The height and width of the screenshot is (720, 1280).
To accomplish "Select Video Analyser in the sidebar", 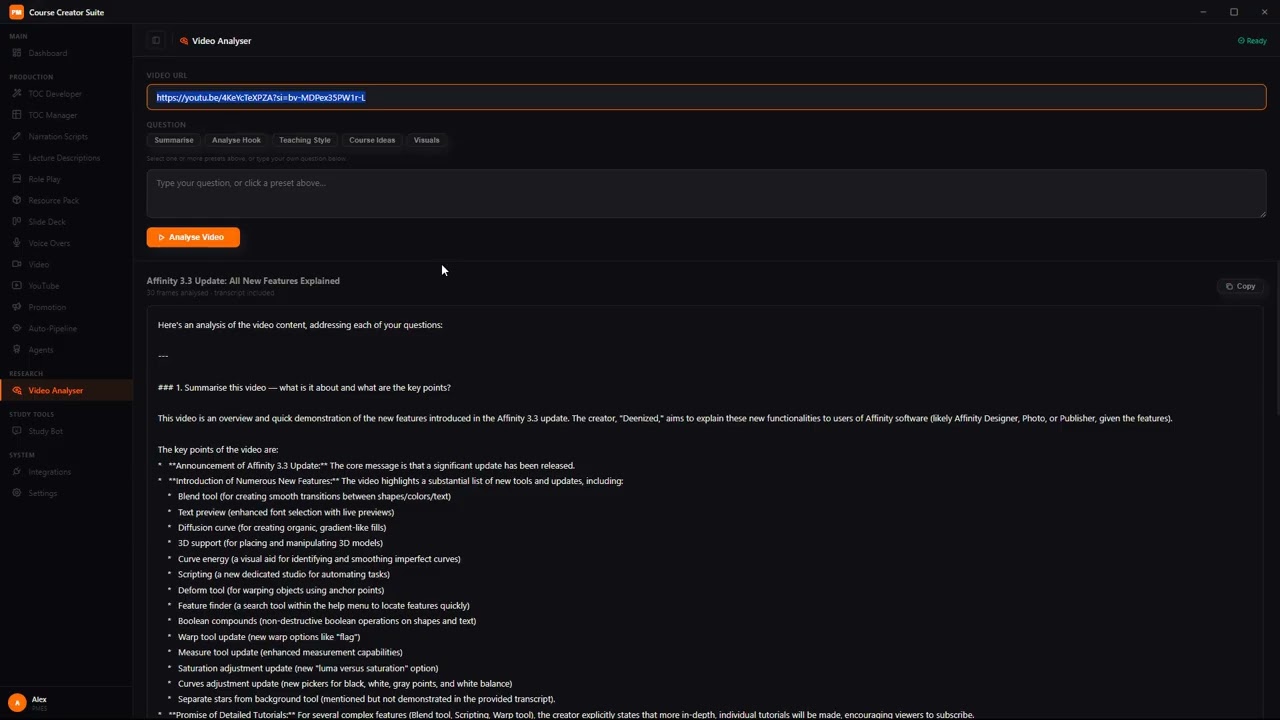I will (x=66, y=390).
